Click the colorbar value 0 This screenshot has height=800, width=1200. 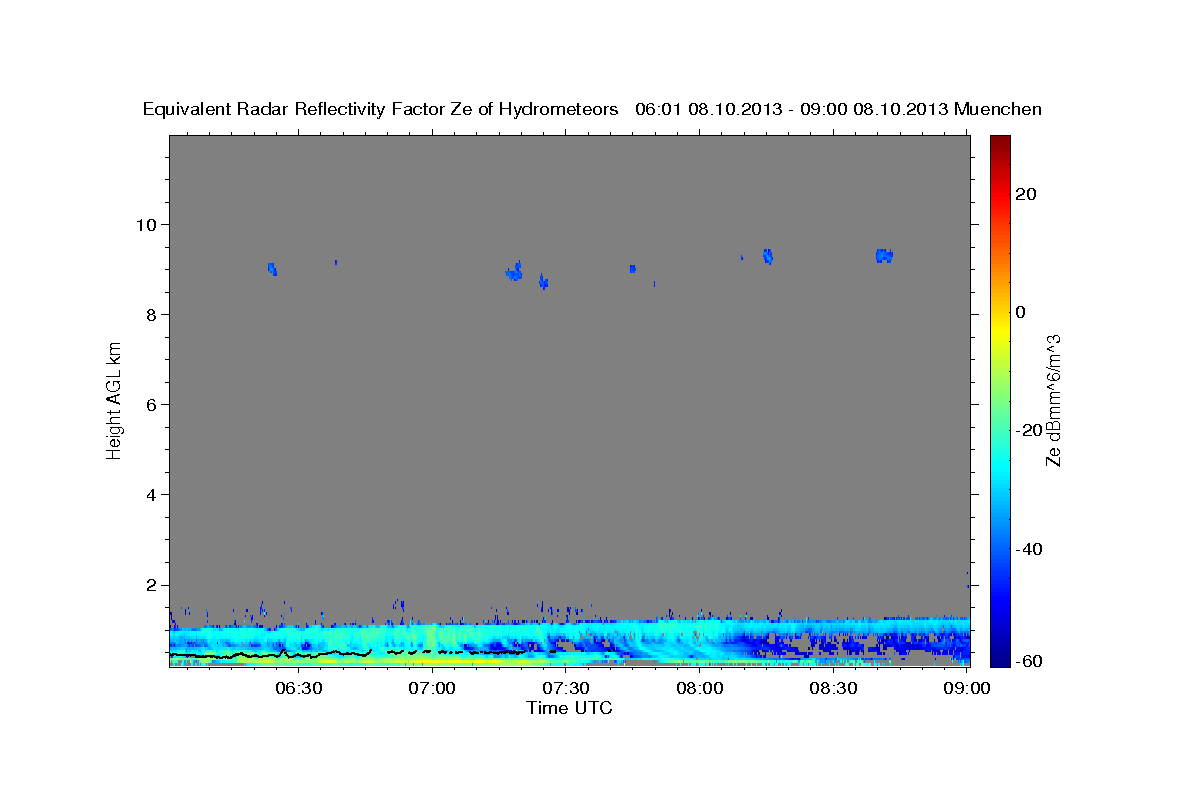pyautogui.click(x=1020, y=312)
